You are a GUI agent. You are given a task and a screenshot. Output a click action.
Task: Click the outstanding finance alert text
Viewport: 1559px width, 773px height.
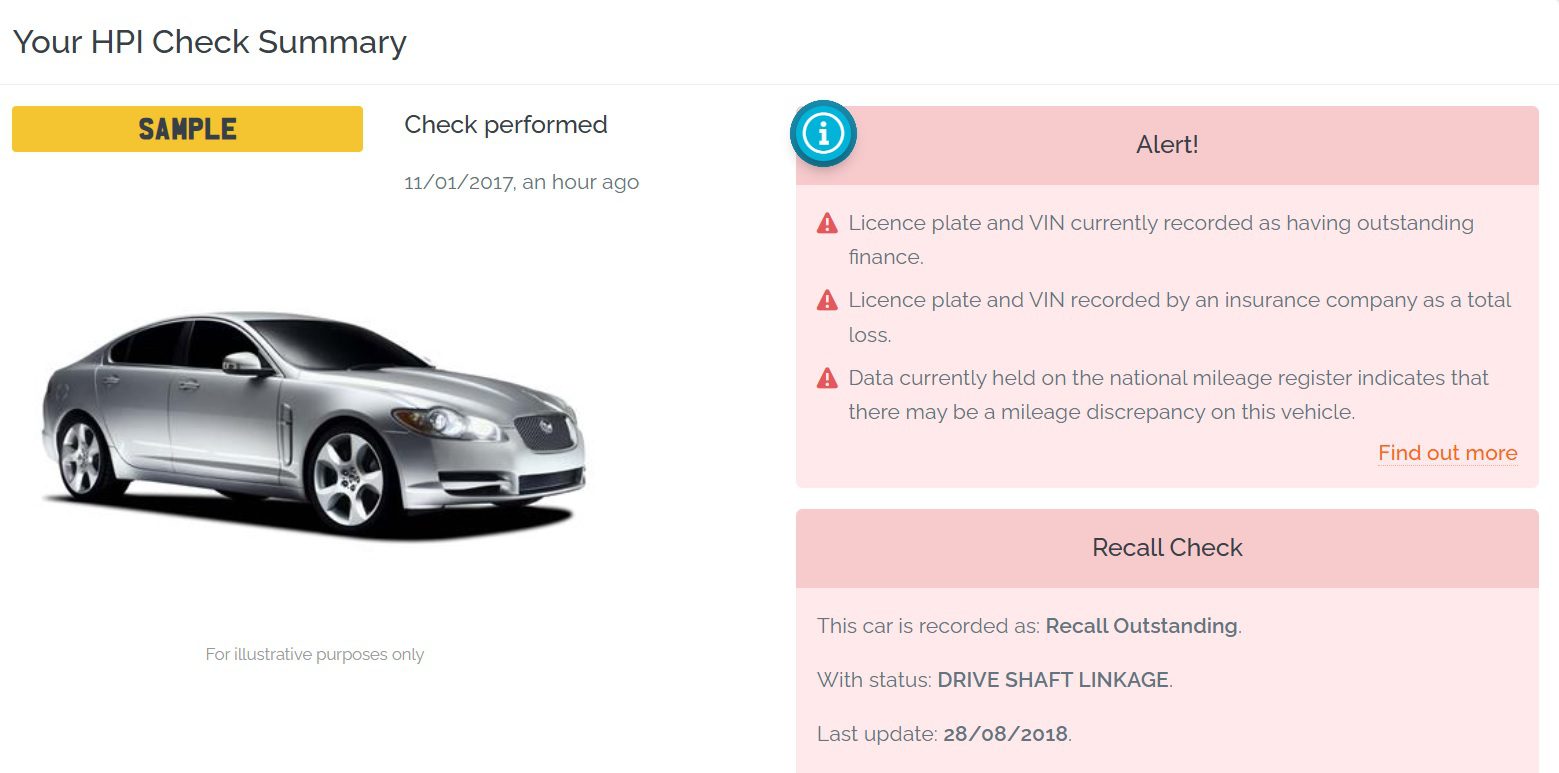[1160, 223]
